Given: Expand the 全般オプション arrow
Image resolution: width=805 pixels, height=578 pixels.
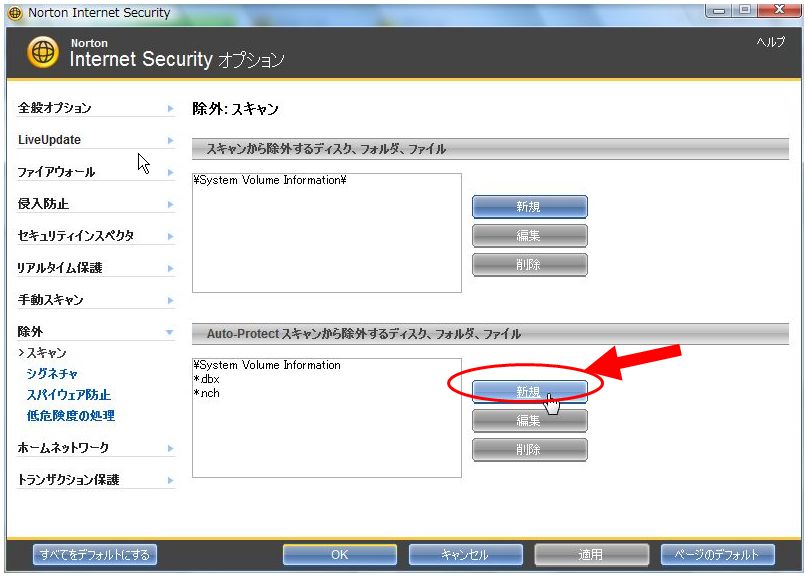Looking at the screenshot, I should pyautogui.click(x=170, y=108).
